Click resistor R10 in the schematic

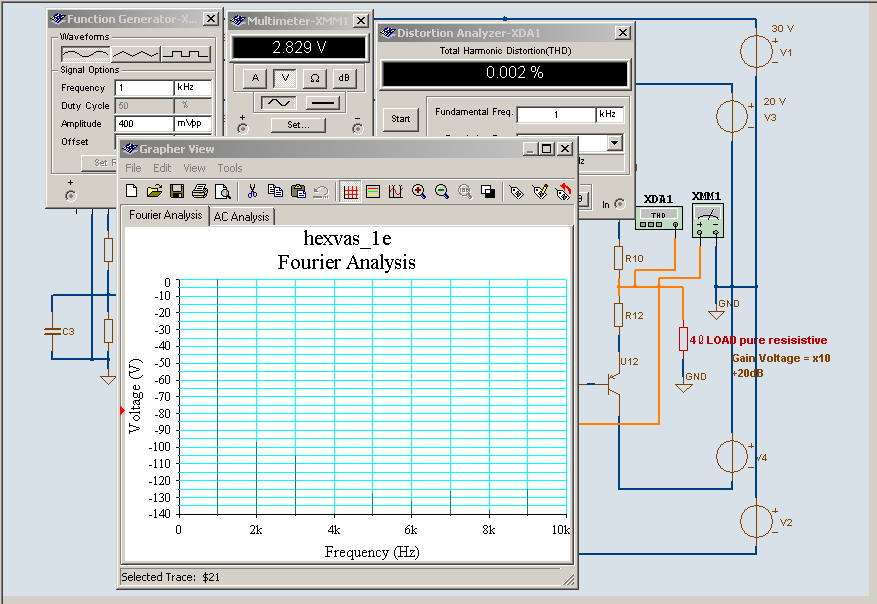click(619, 258)
